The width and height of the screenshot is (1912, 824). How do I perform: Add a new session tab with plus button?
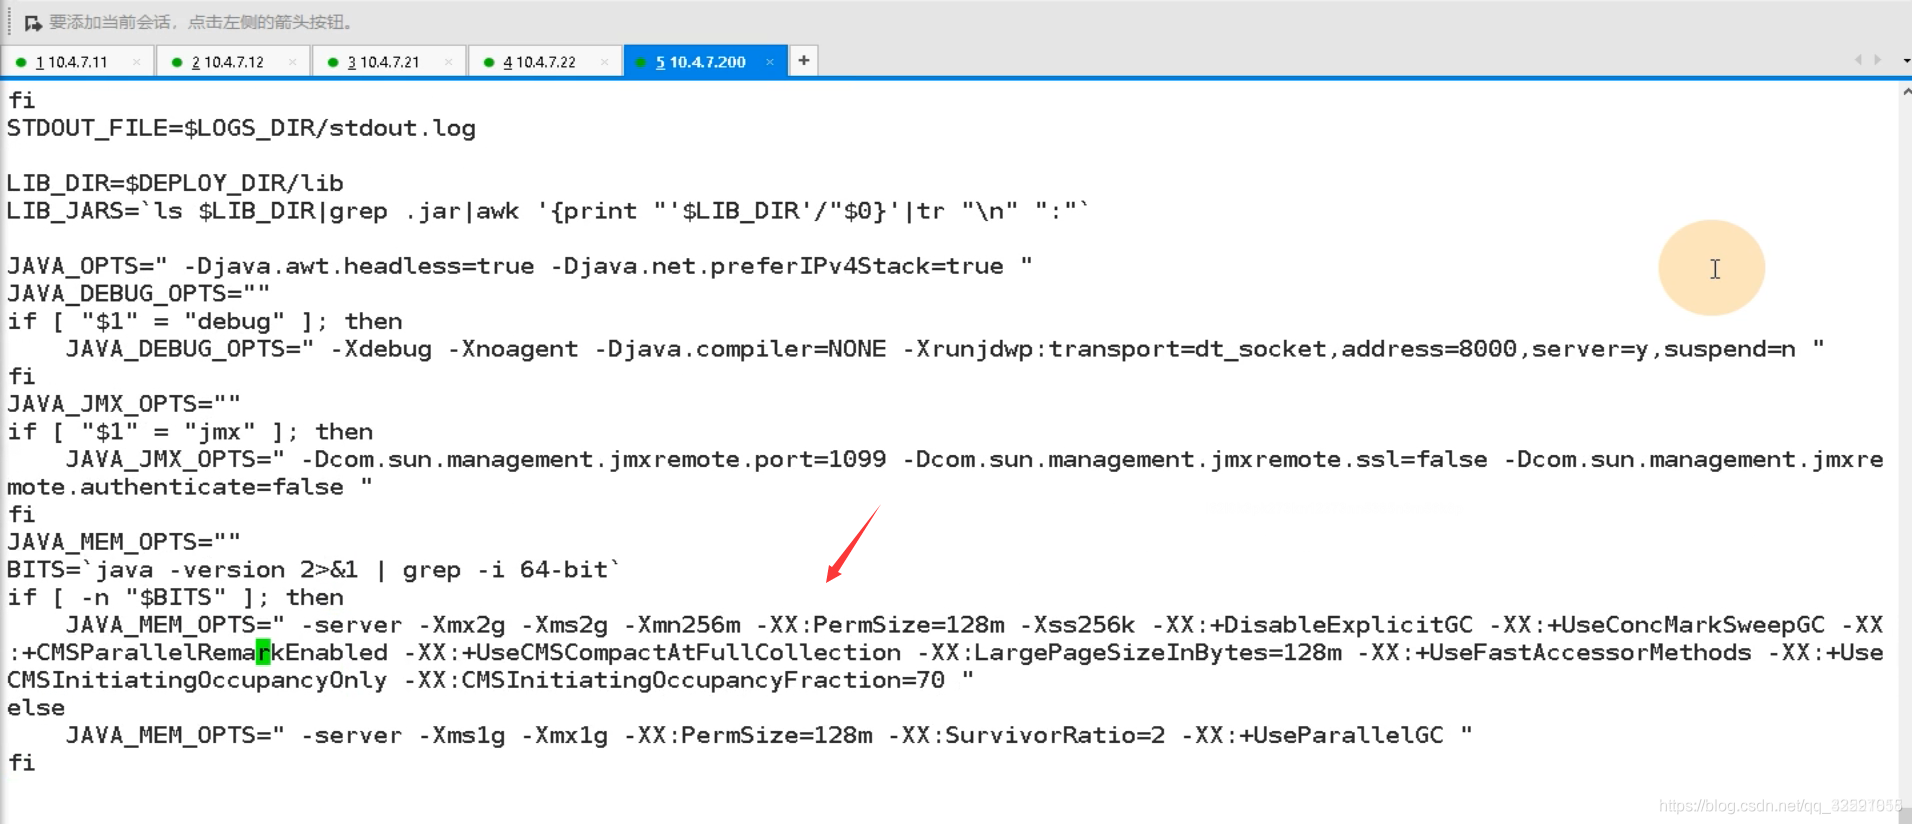tap(804, 61)
